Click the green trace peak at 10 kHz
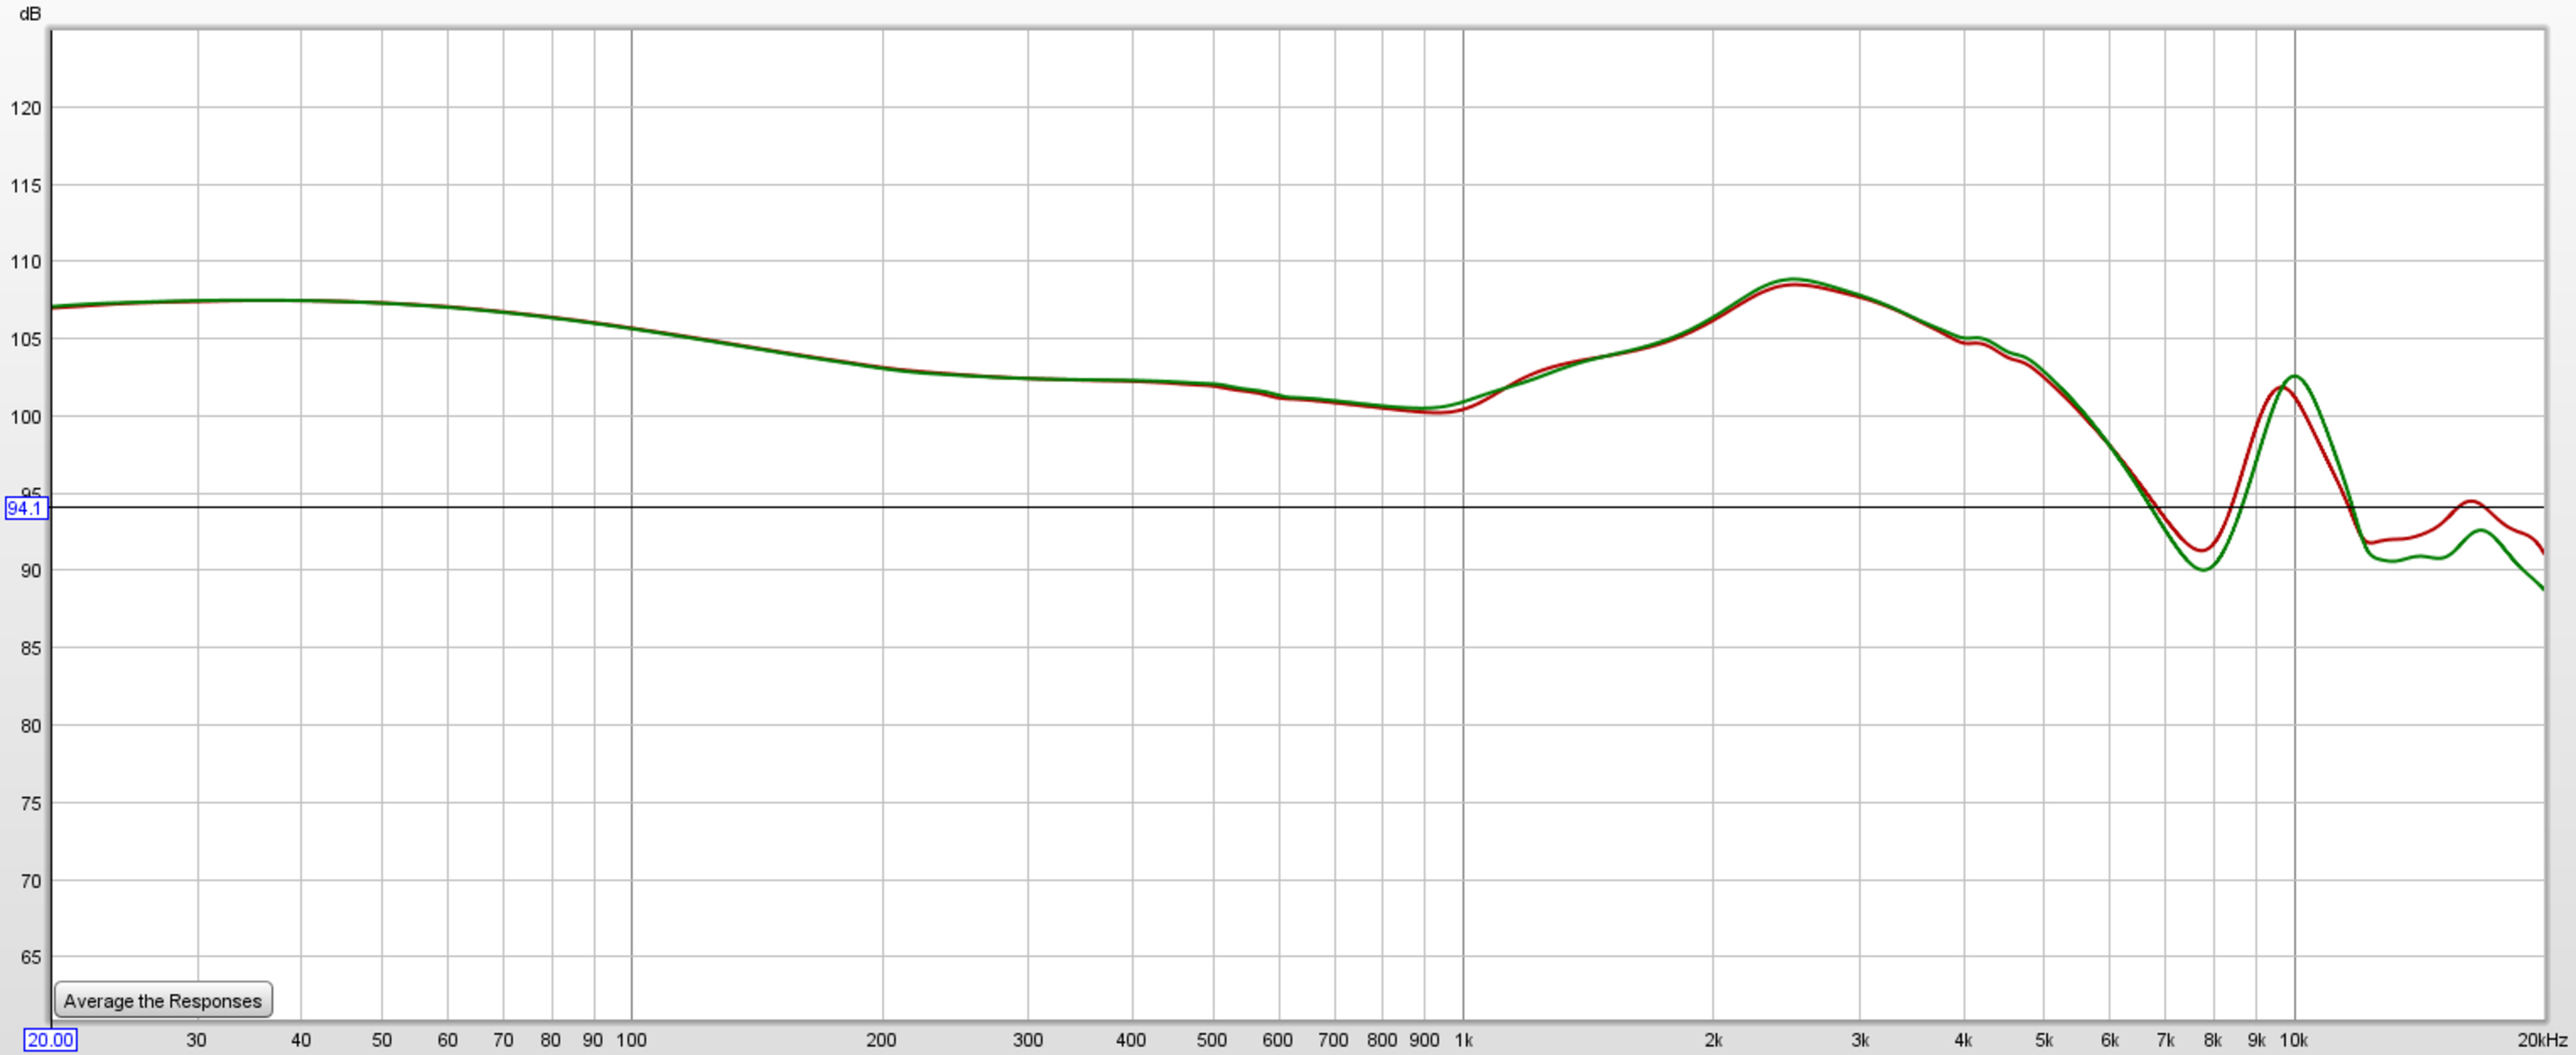 [x=2295, y=376]
